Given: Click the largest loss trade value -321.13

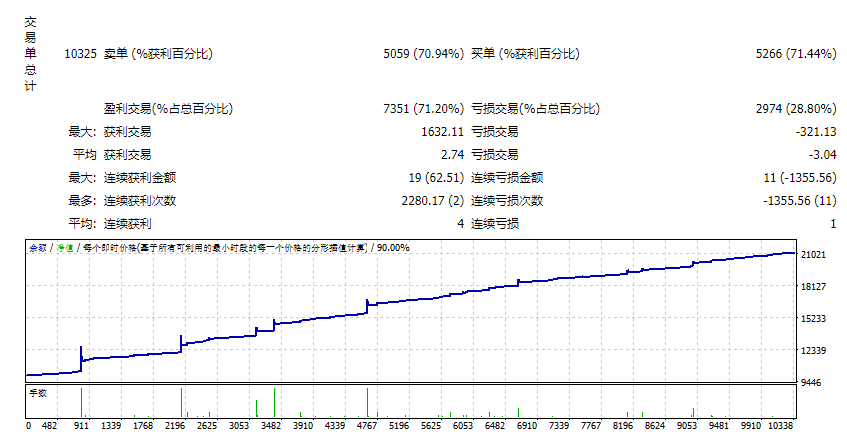Looking at the screenshot, I should [x=816, y=132].
